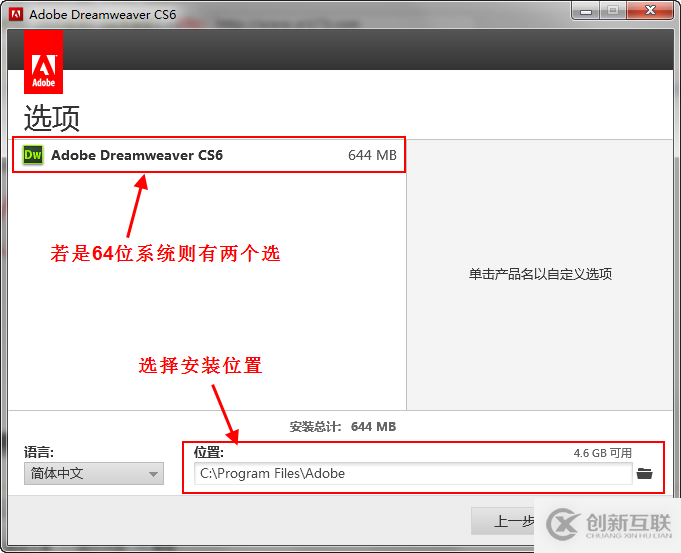Click the 644 MB size in the product row
681x553 pixels.
point(372,155)
